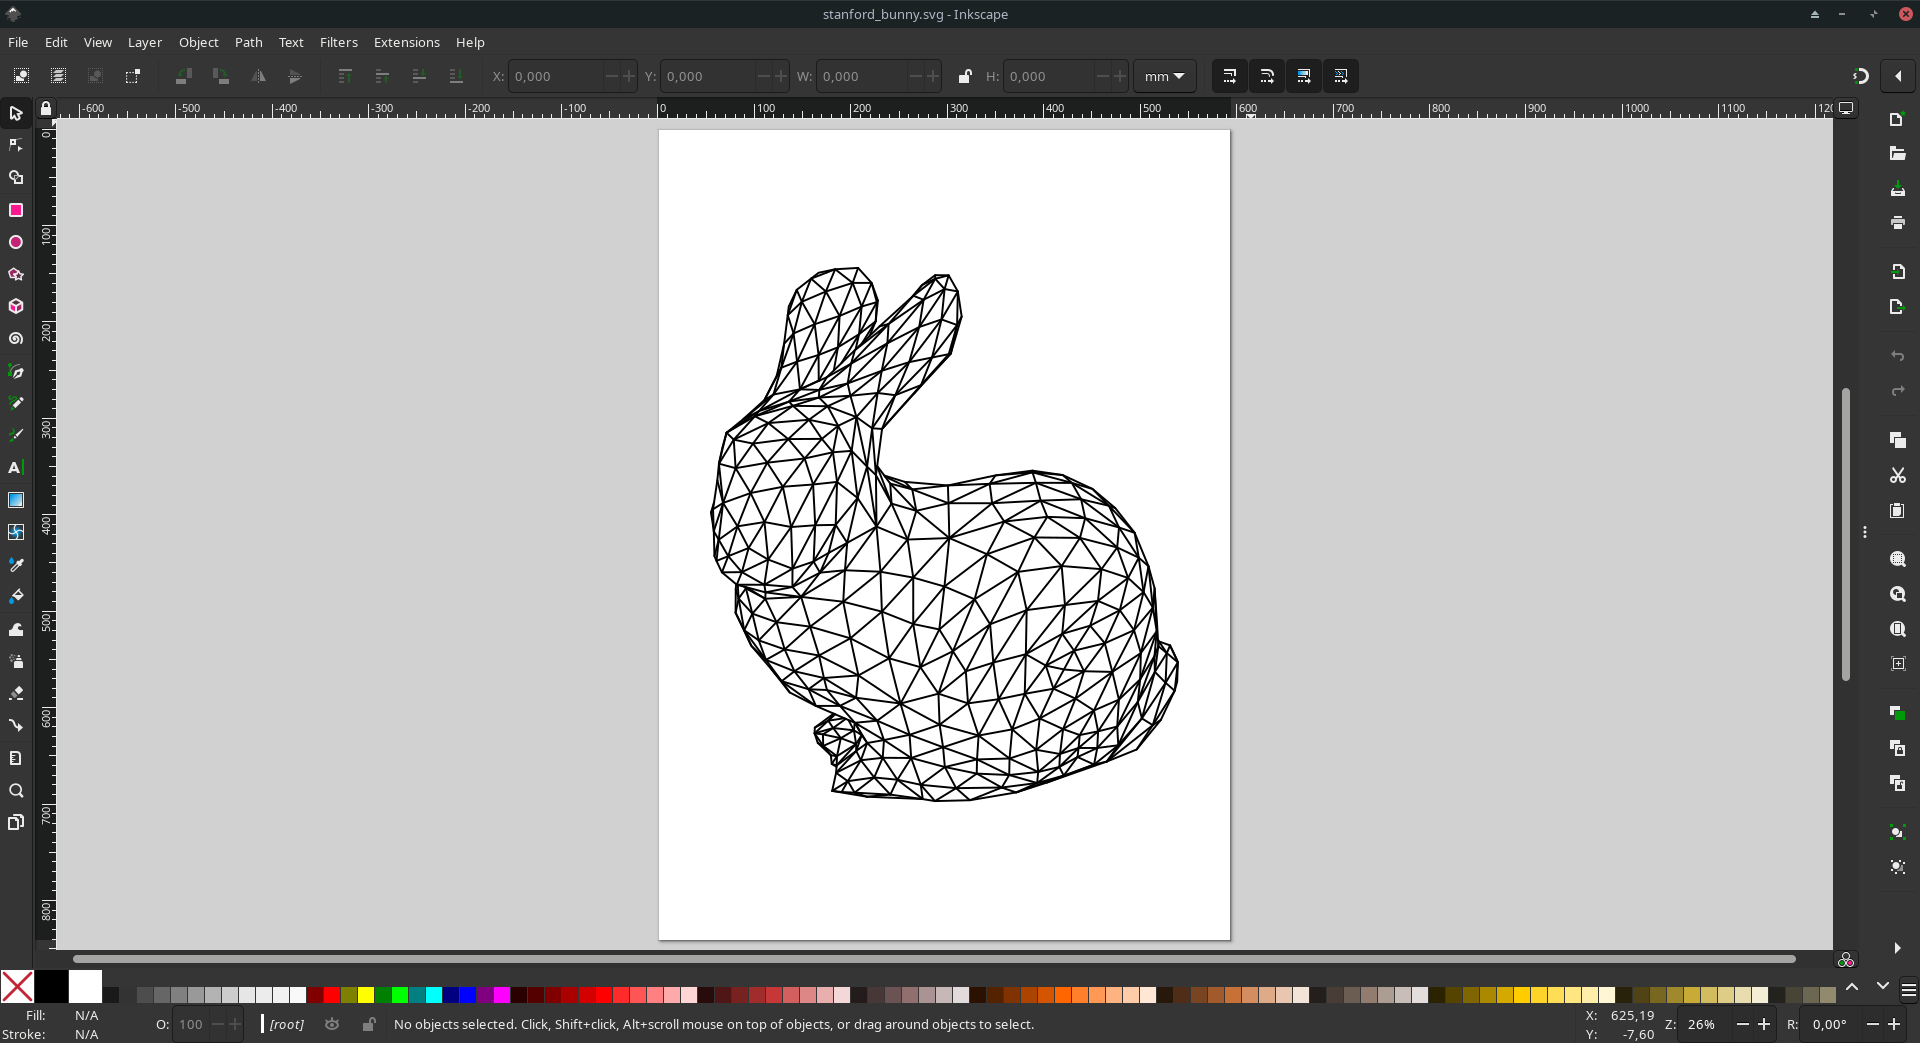Viewport: 1920px width, 1043px height.
Task: Toggle move patterns with object
Action: pyautogui.click(x=1341, y=76)
